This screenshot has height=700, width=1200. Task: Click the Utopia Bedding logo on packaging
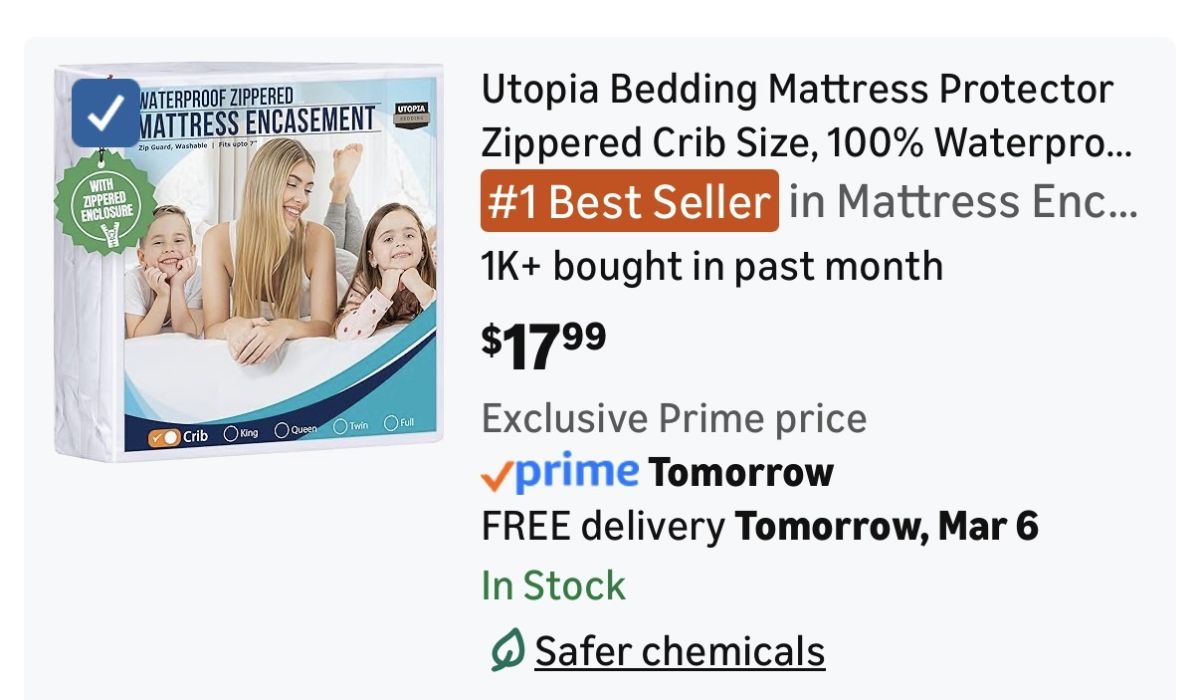click(409, 111)
